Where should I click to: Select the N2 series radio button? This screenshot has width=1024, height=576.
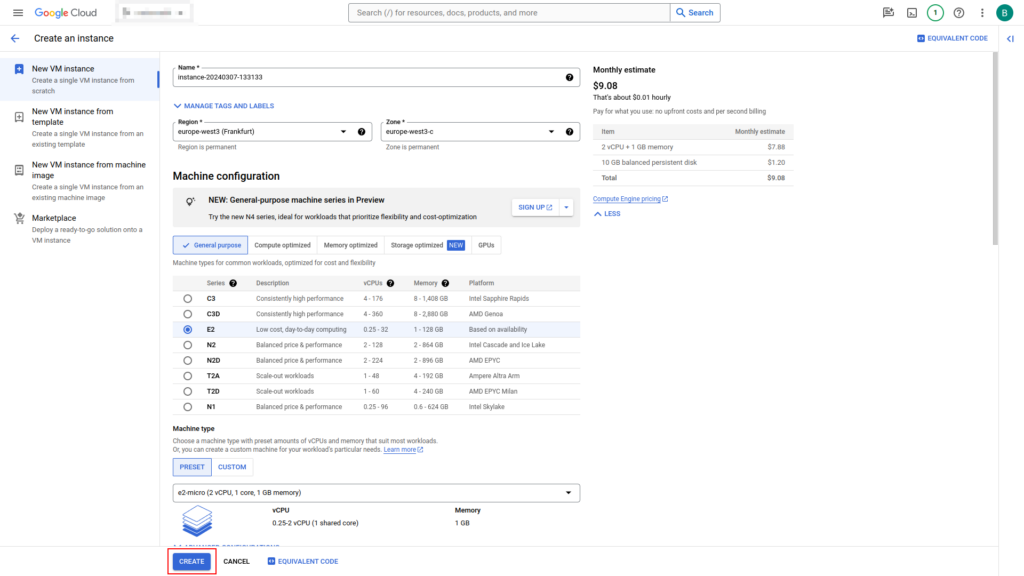(x=187, y=345)
